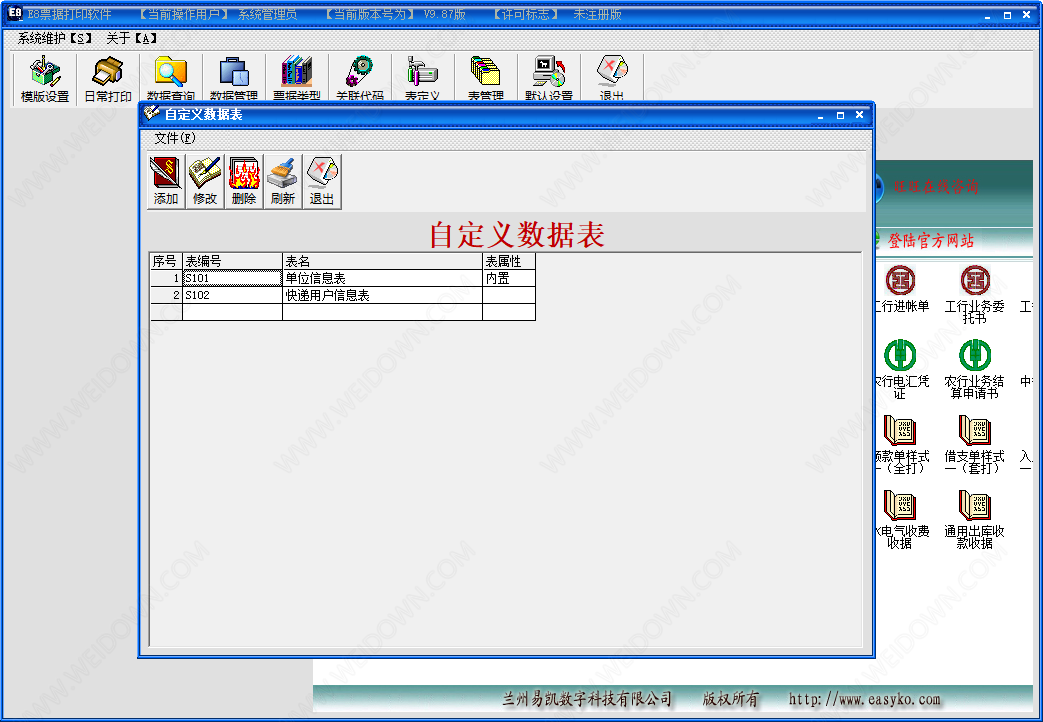Click 表属性 column header
Image resolution: width=1043 pixels, height=722 pixels.
point(509,261)
